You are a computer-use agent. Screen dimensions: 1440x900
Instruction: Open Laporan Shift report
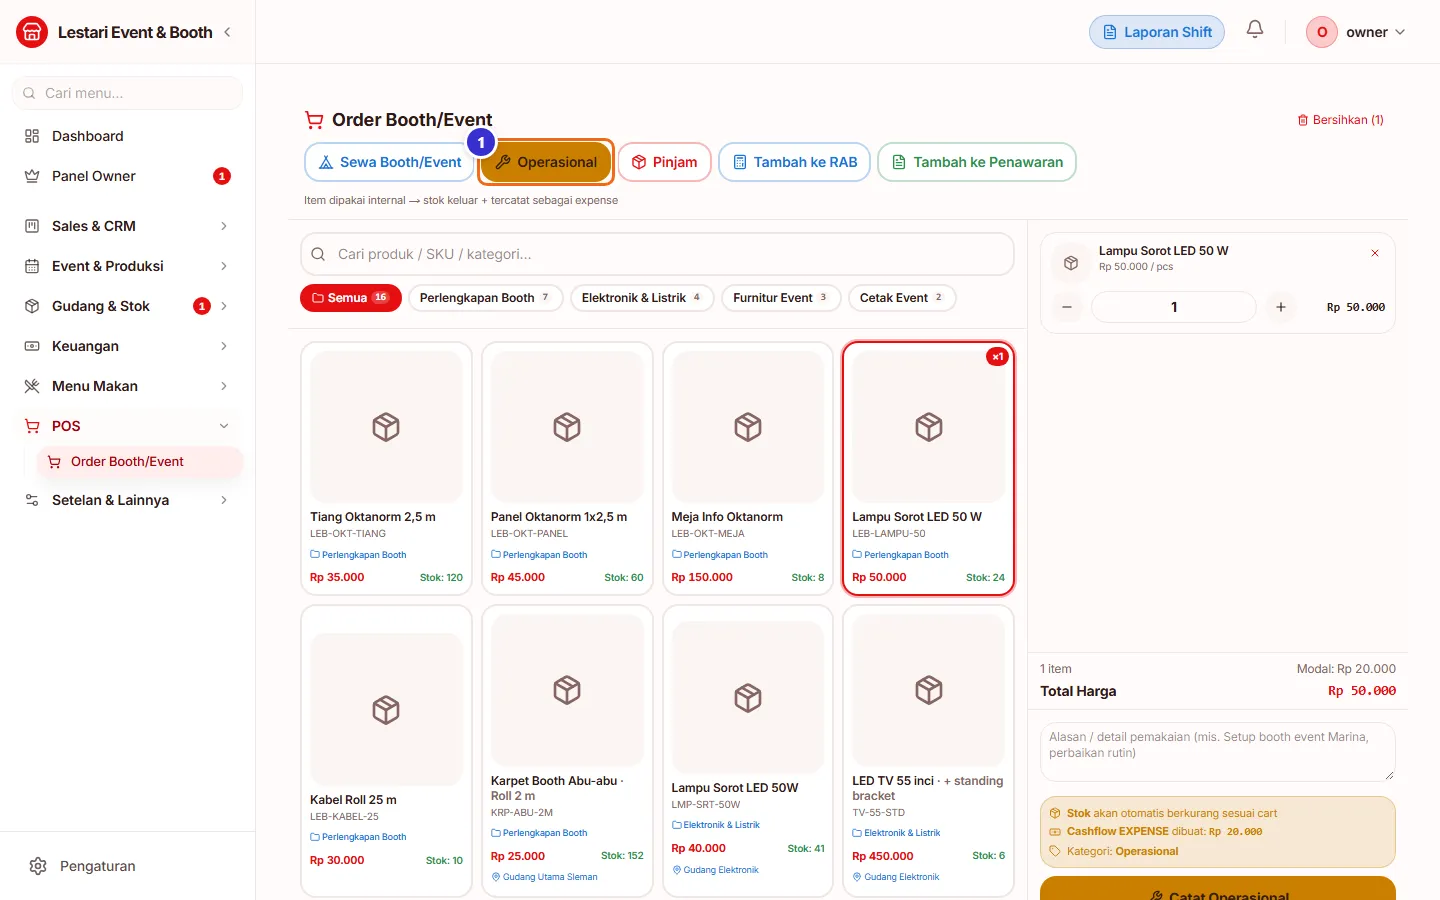pyautogui.click(x=1157, y=32)
